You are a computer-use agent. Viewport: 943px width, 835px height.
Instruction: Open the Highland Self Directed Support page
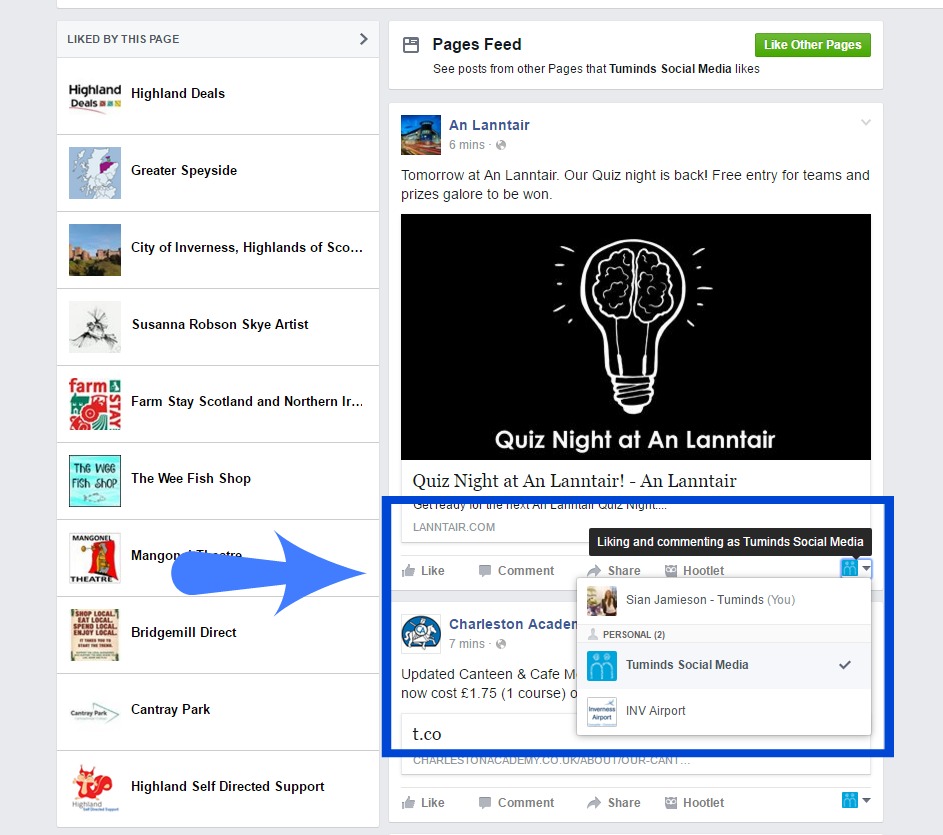[x=227, y=787]
